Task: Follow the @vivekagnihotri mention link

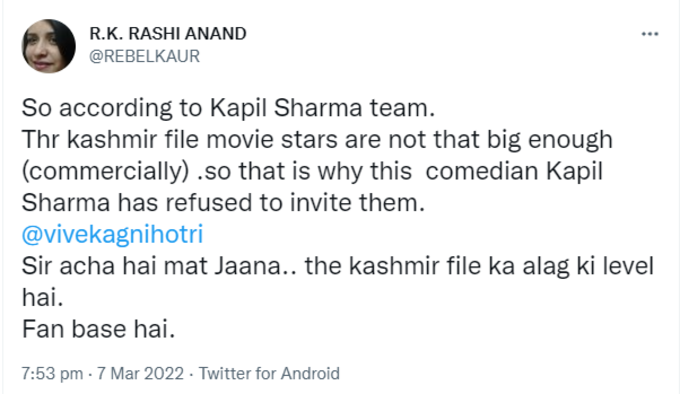Action: (x=112, y=234)
